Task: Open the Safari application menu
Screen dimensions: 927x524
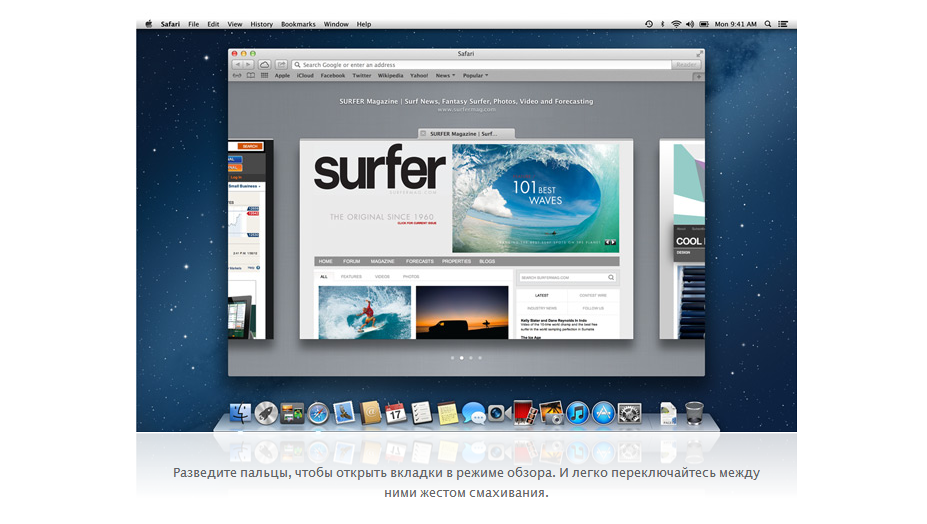Action: 170,24
